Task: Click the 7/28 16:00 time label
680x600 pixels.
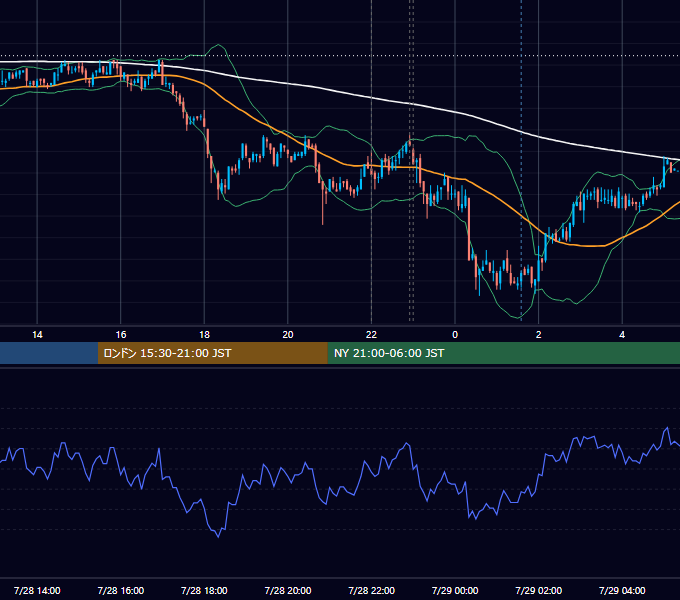Action: click(x=121, y=590)
